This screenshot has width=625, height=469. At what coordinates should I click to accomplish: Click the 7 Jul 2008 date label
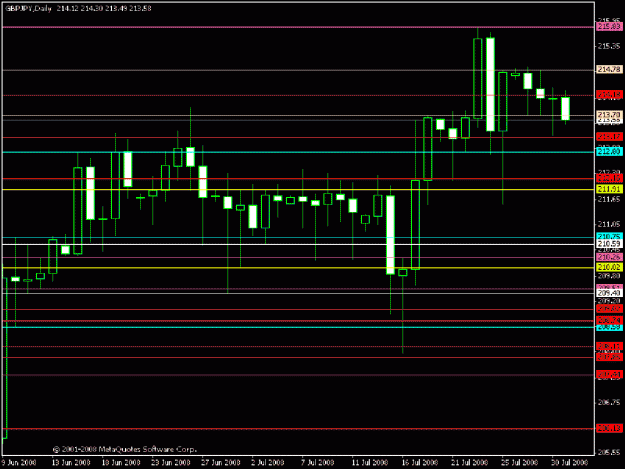317,463
